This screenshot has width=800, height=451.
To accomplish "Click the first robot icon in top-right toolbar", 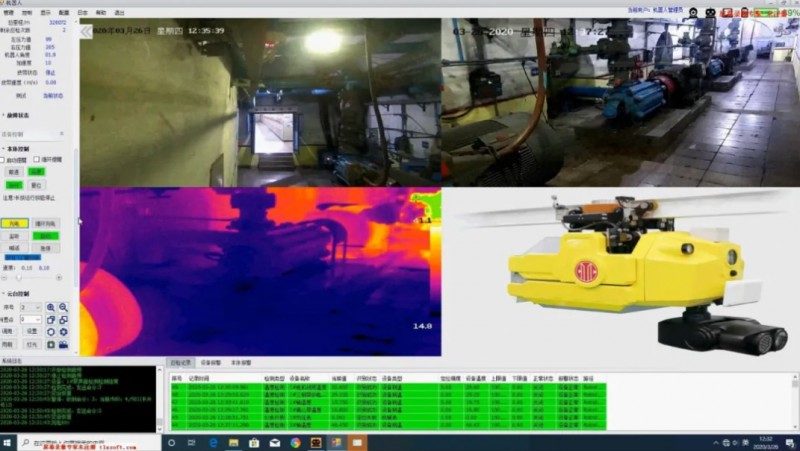I will click(693, 12).
